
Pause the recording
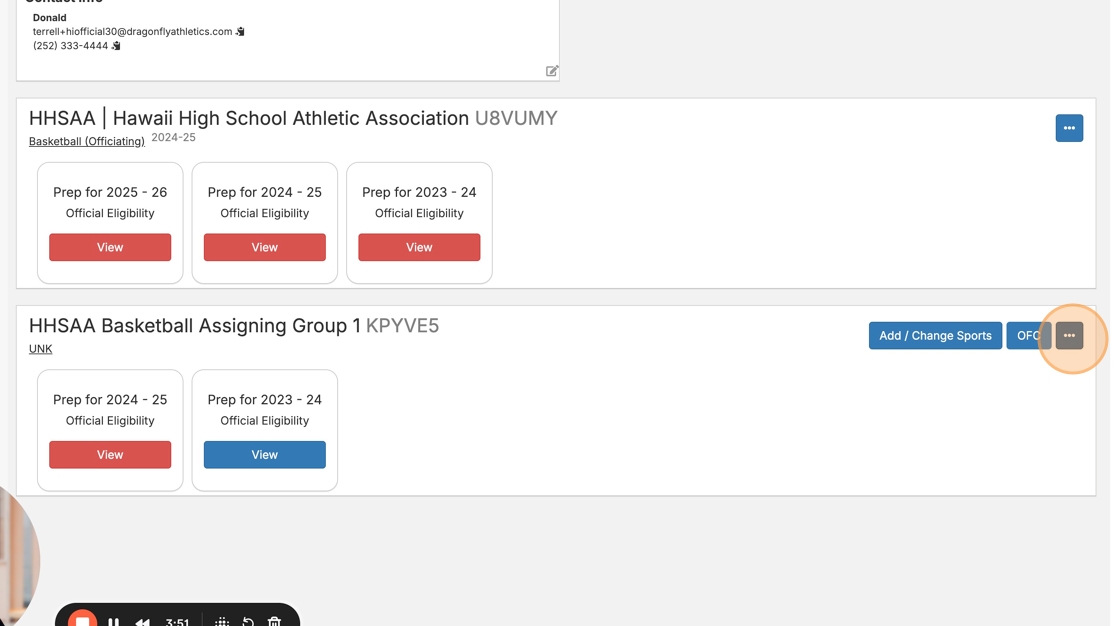(x=114, y=621)
